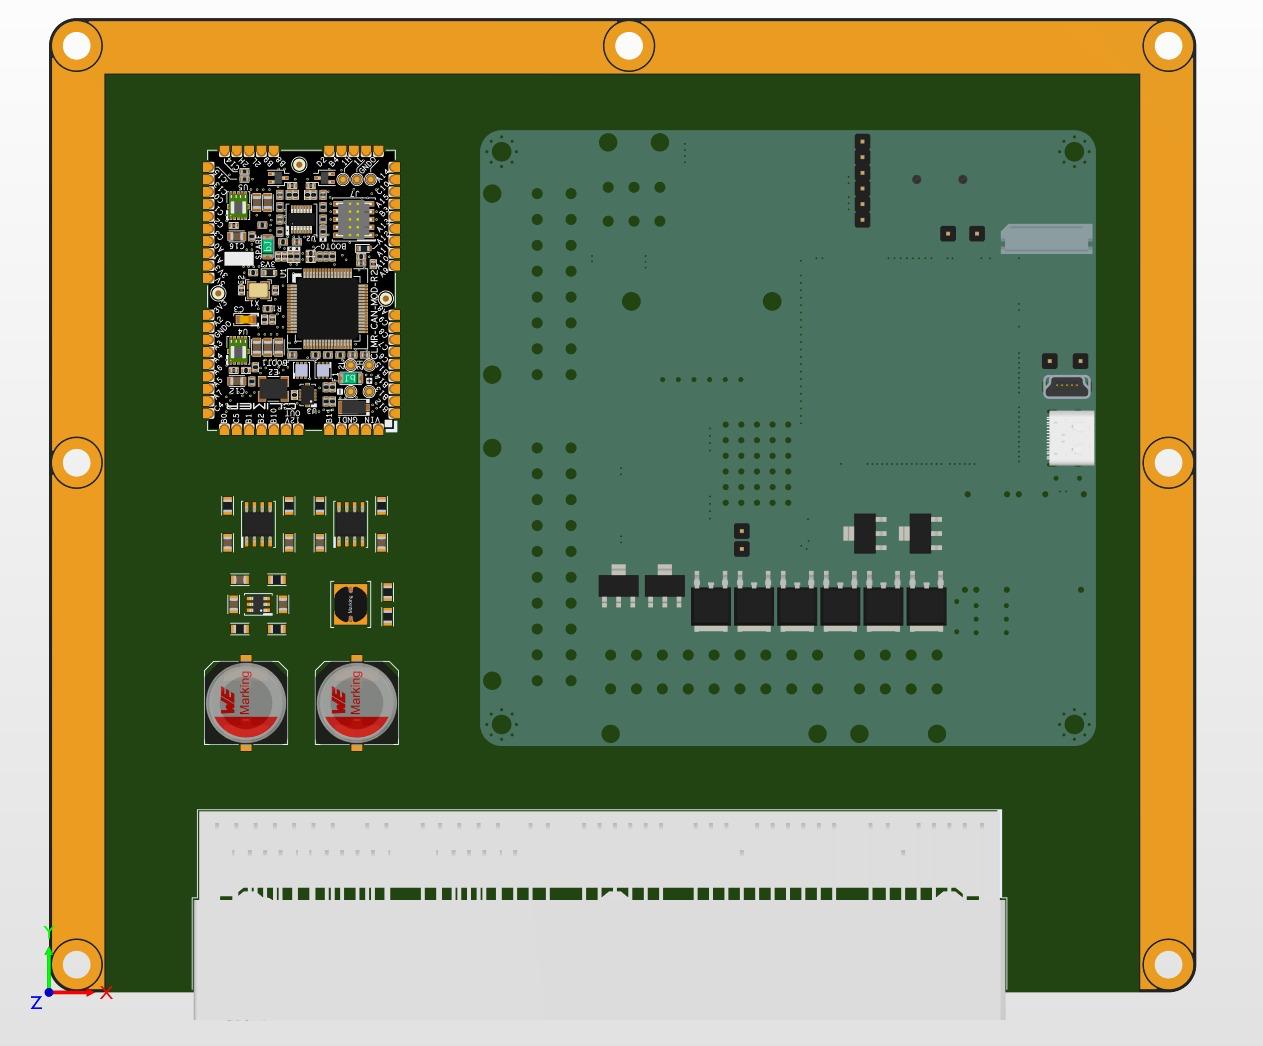The width and height of the screenshot is (1263, 1046).
Task: Select the top-left mounting hole on orange frame
Action: click(x=77, y=46)
